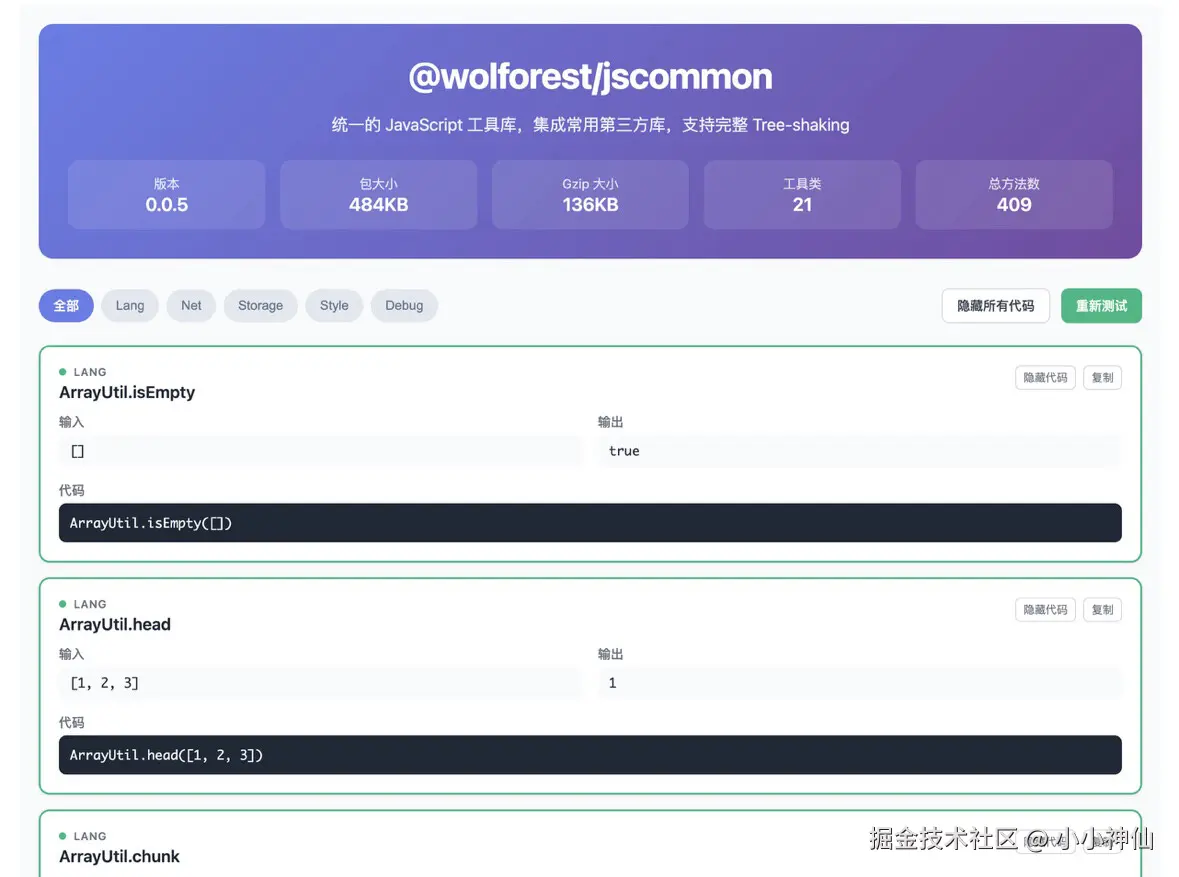Click the output value true
This screenshot has height=877, width=1179.
pos(859,451)
